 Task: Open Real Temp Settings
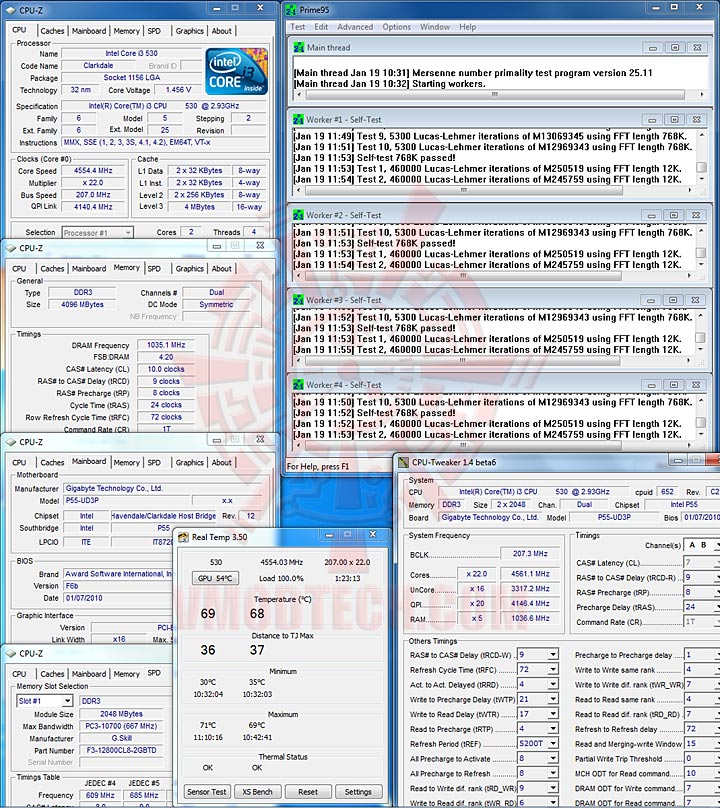[358, 792]
